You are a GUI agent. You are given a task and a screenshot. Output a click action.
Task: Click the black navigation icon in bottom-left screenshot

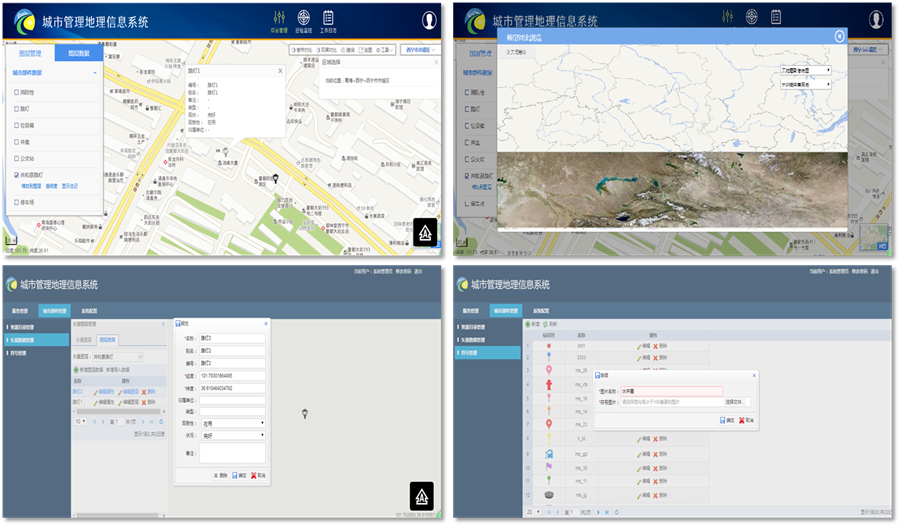422,496
